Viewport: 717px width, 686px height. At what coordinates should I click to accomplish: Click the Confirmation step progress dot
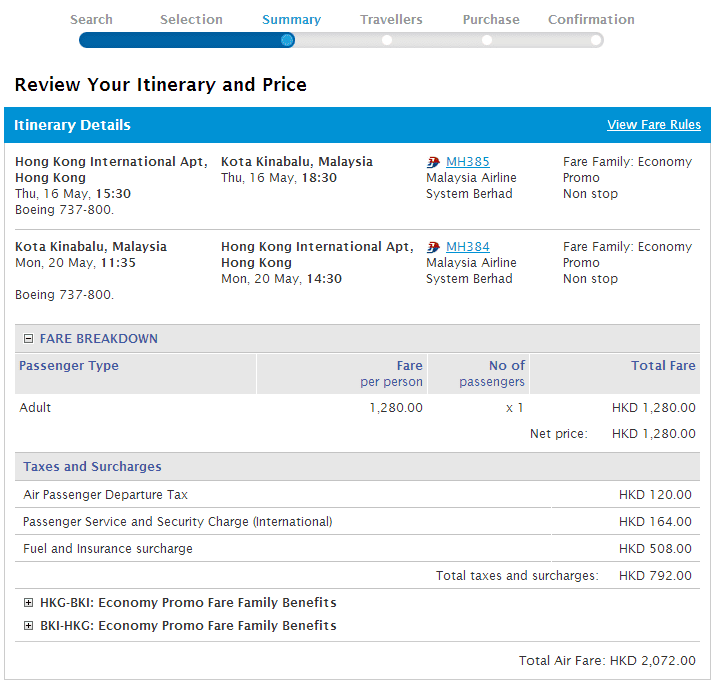[x=595, y=40]
